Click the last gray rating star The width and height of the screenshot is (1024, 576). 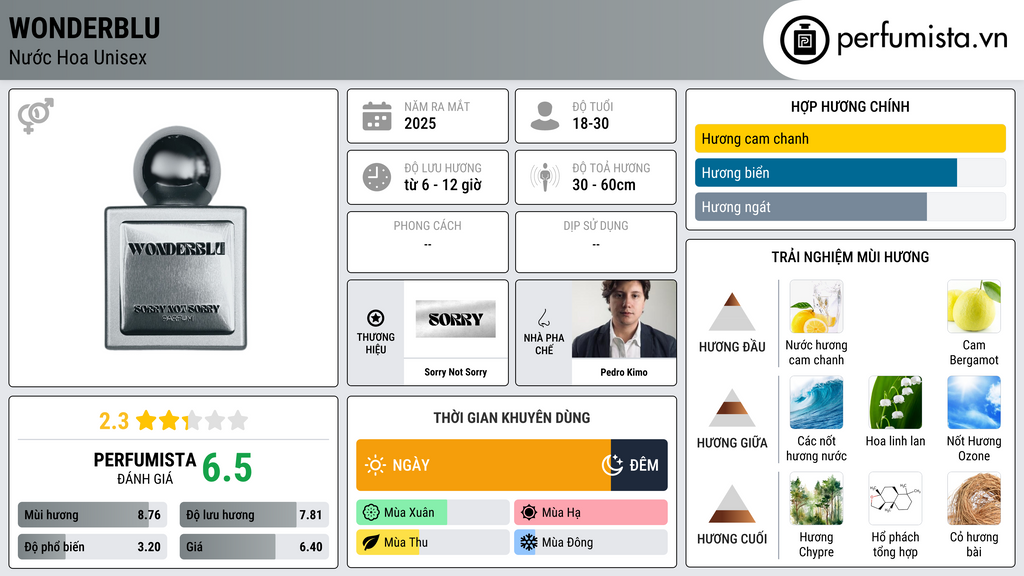tap(238, 420)
